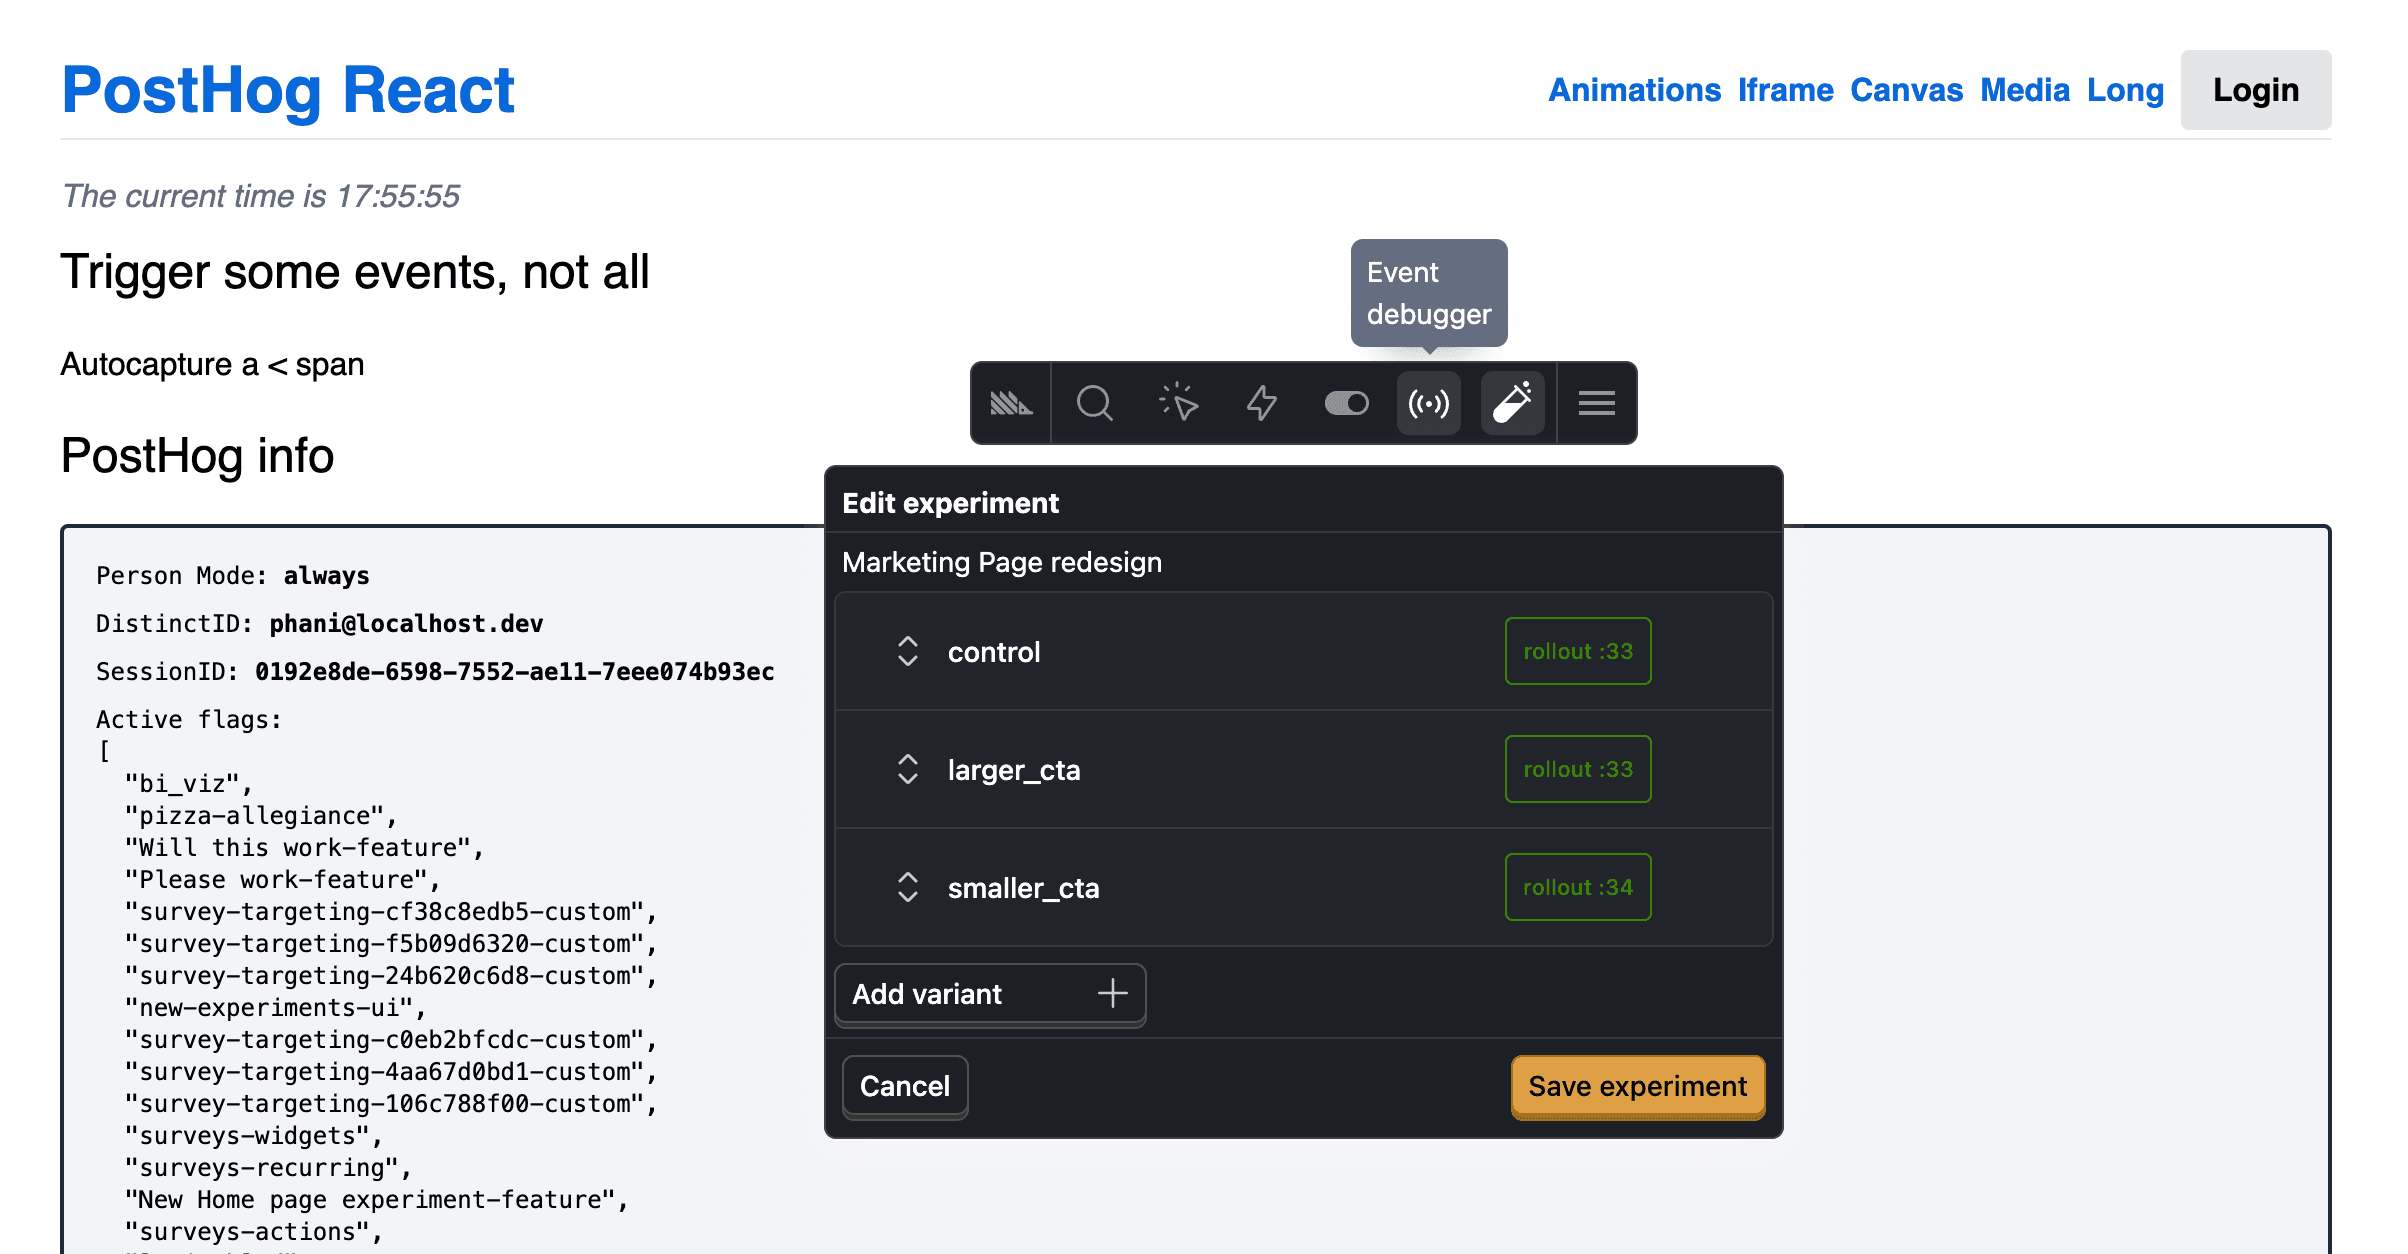
Task: Expand the smaller_cta variant chevron
Action: tap(907, 887)
